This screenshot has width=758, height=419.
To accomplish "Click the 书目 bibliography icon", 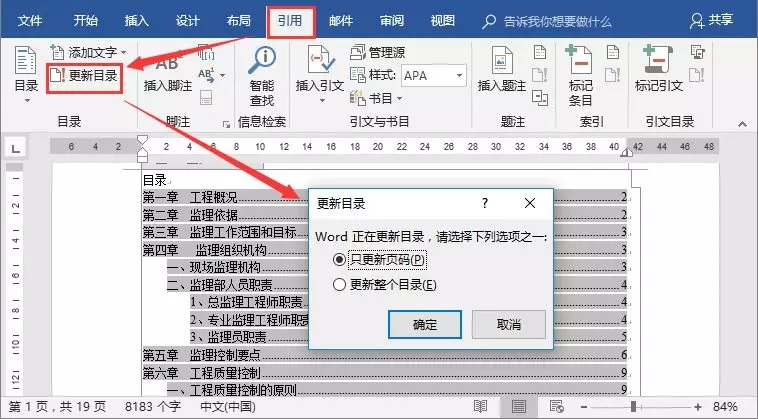I will [358, 98].
